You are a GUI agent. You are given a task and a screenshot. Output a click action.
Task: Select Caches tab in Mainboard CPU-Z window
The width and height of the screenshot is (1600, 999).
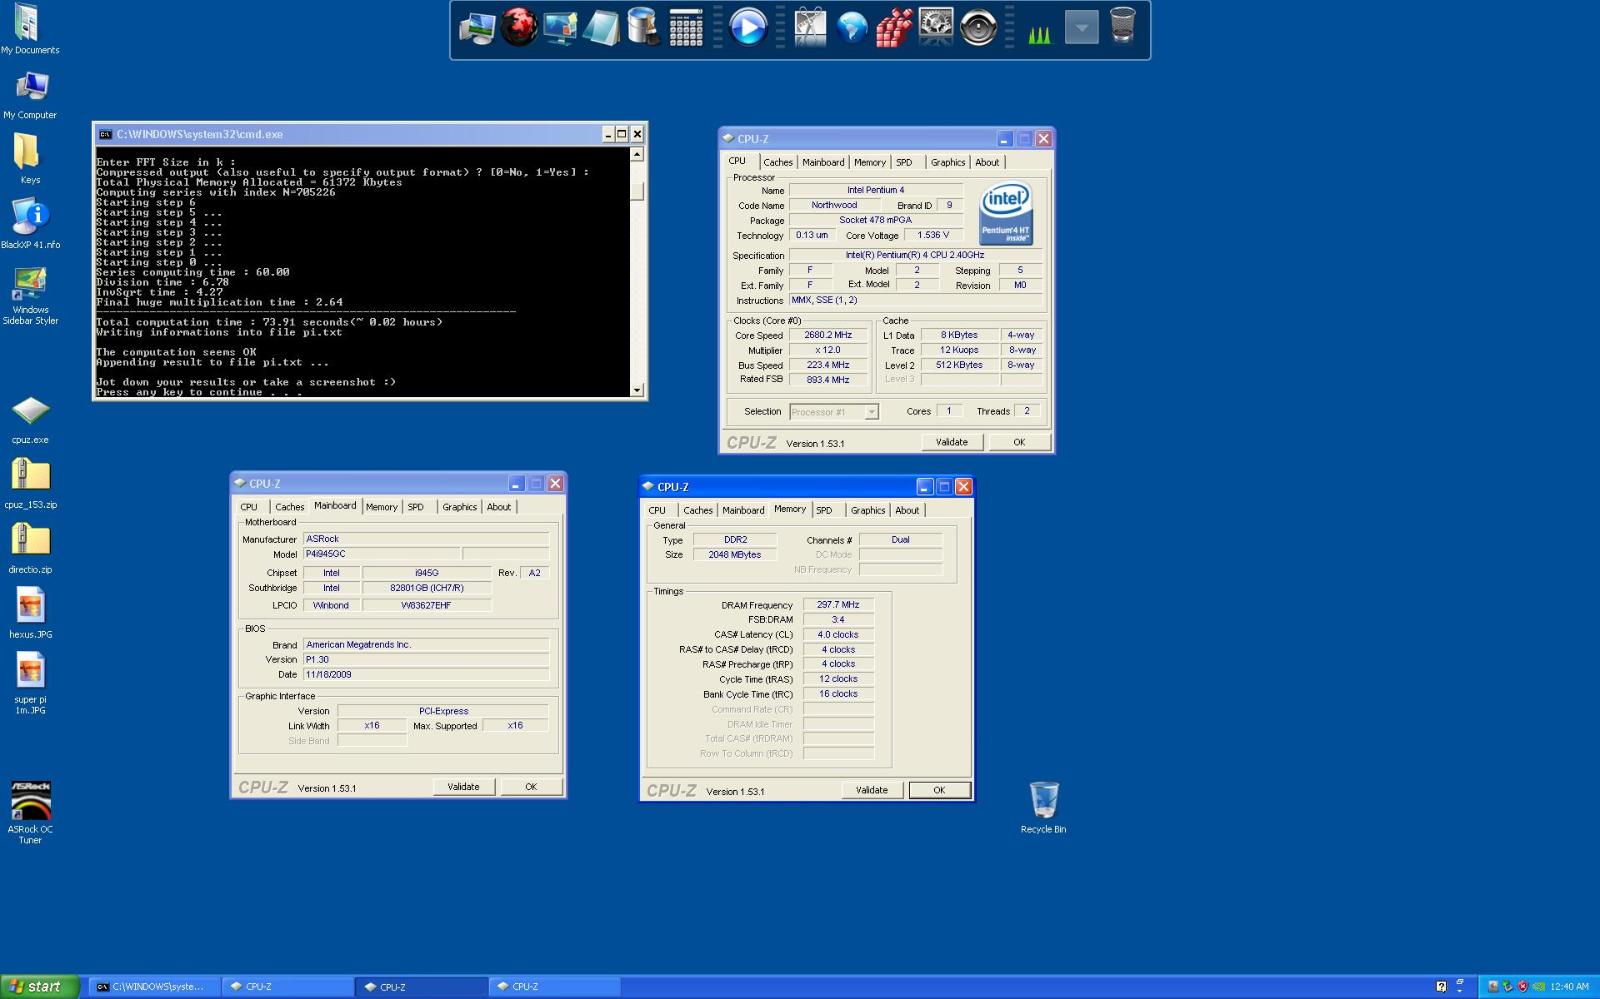click(290, 507)
